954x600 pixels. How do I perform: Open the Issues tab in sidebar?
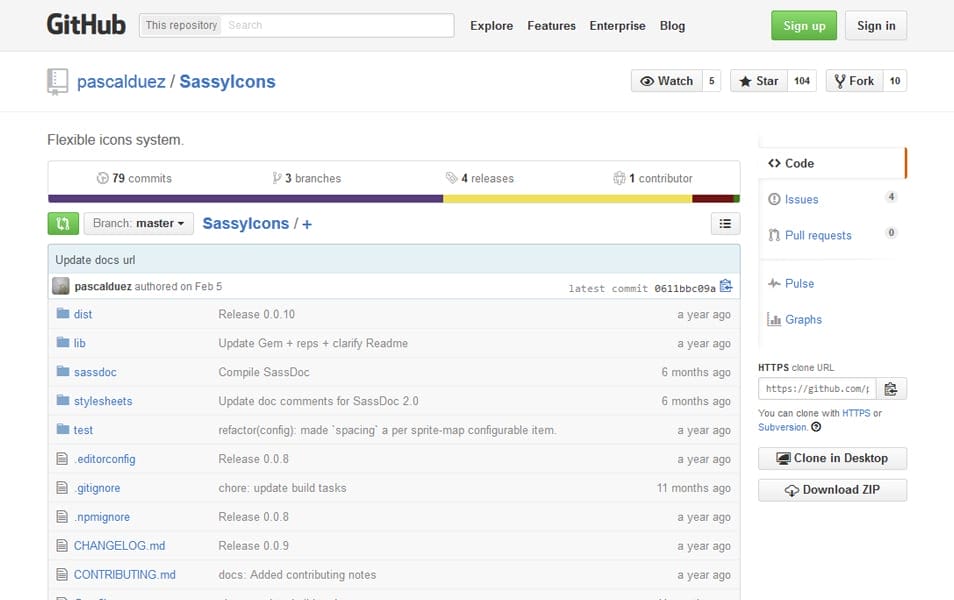801,199
